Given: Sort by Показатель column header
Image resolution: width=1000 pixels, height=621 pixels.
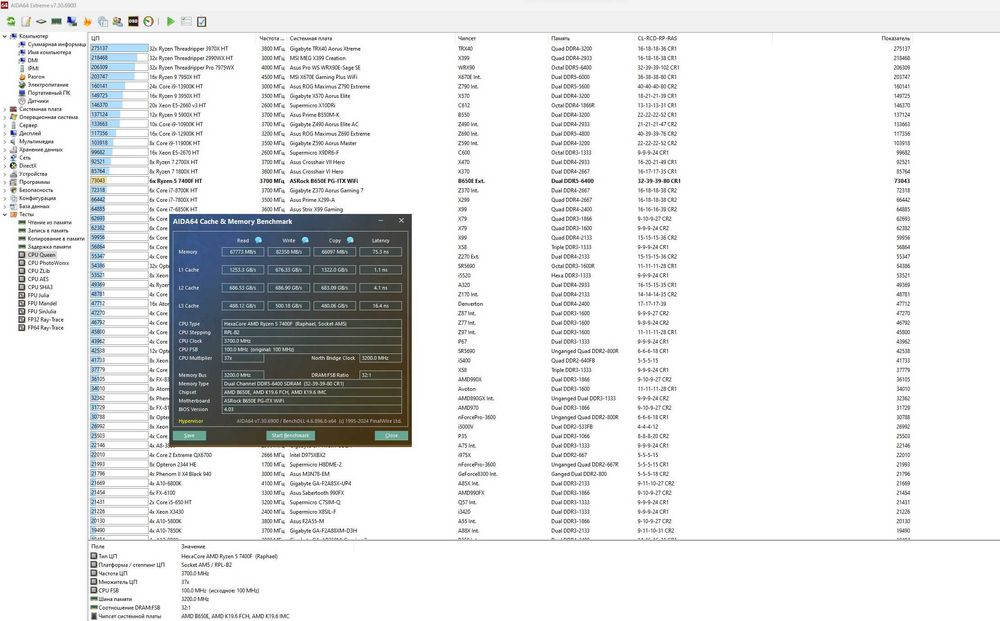Looking at the screenshot, I should 895,38.
